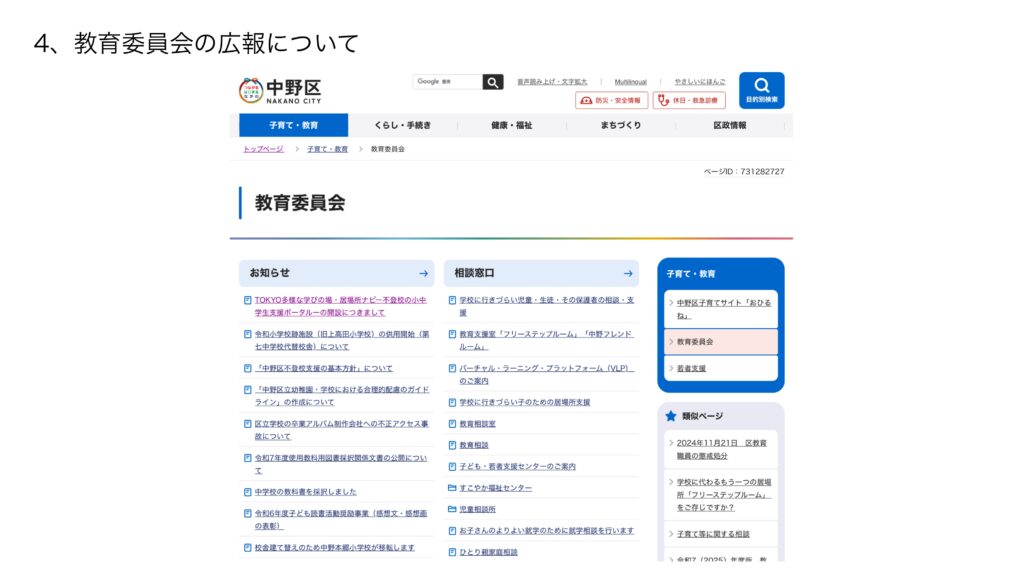The width and height of the screenshot is (1024, 576).
Task: Open 休日・救急診療 button
Action: (x=689, y=100)
